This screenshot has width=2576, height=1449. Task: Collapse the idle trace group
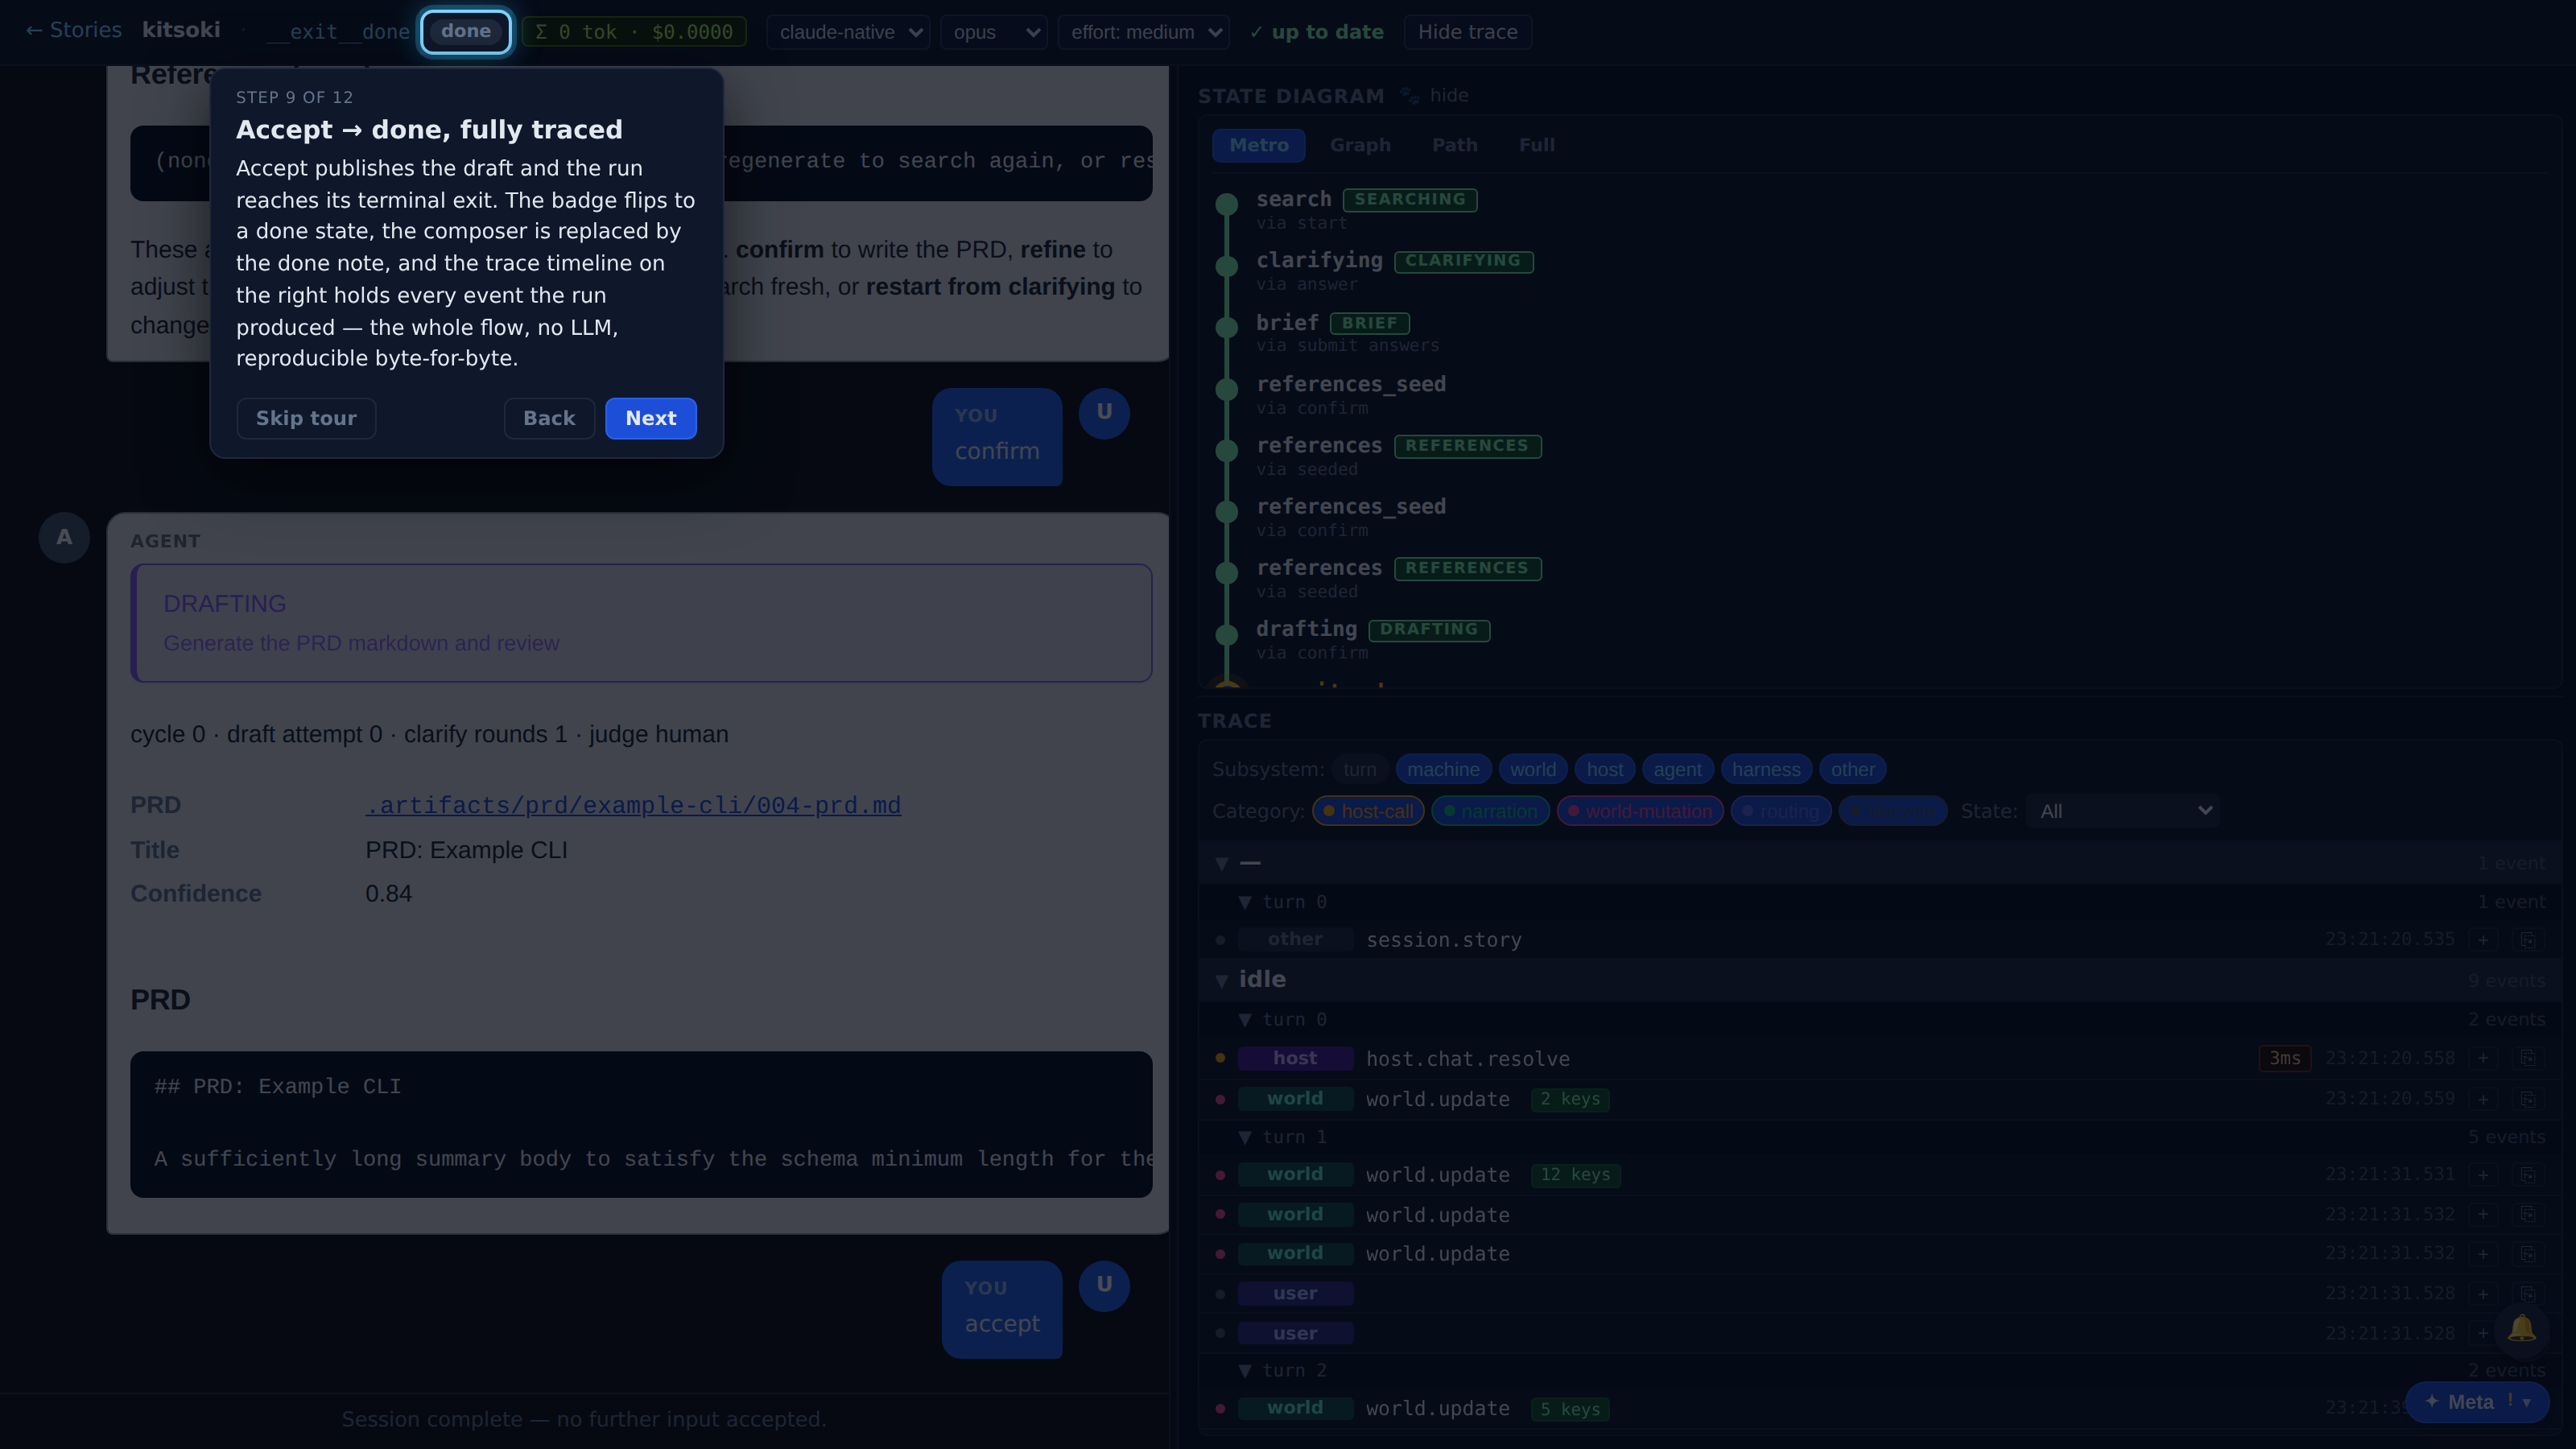click(1222, 980)
